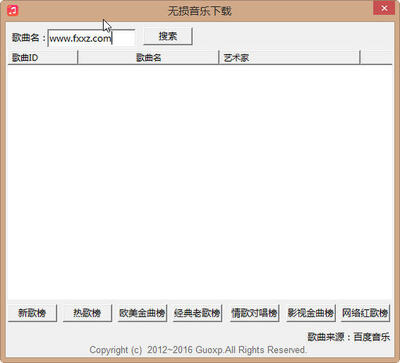Open the 网络红歌榜 chart
The height and width of the screenshot is (363, 400).
(x=365, y=313)
